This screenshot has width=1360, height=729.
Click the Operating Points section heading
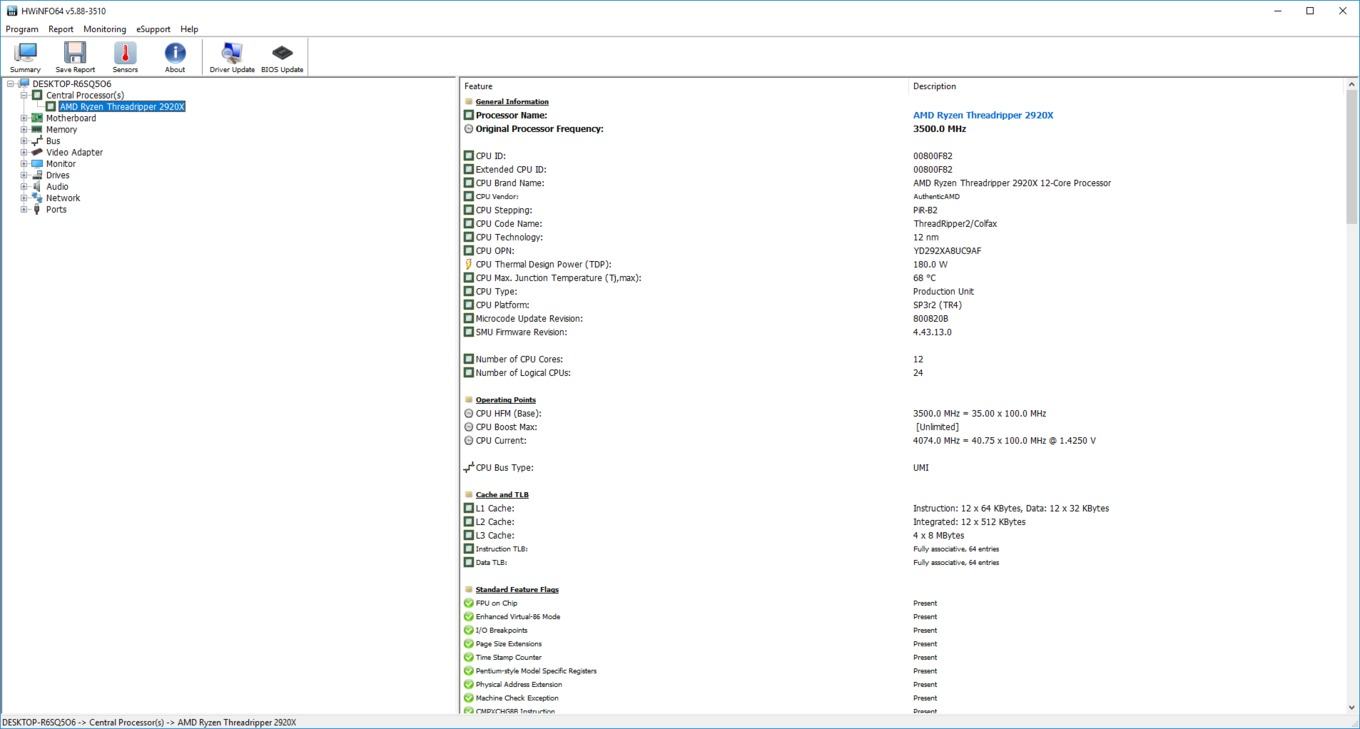(x=506, y=400)
